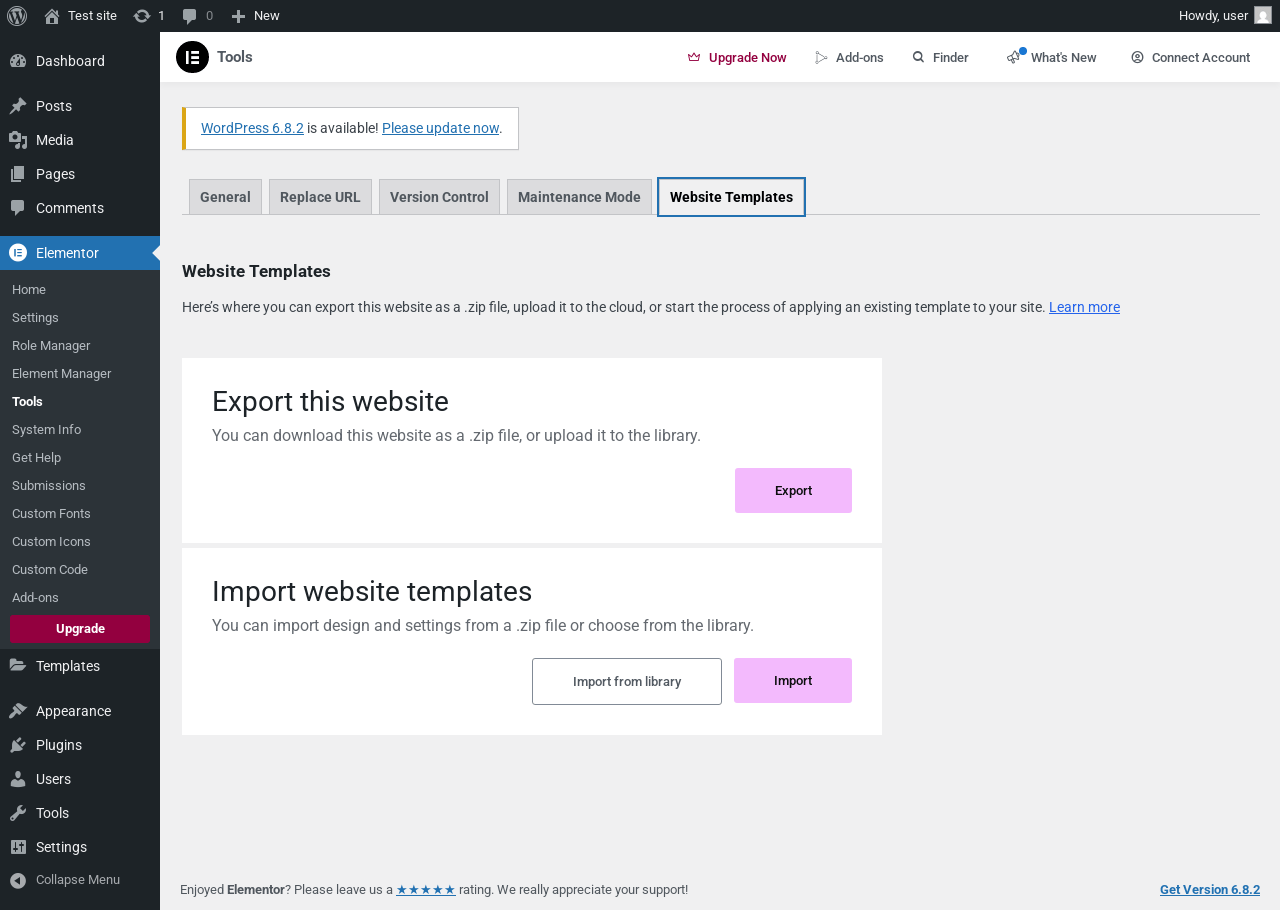Open the comments bubble in admin bar
Image resolution: width=1280 pixels, height=910 pixels.
190,16
